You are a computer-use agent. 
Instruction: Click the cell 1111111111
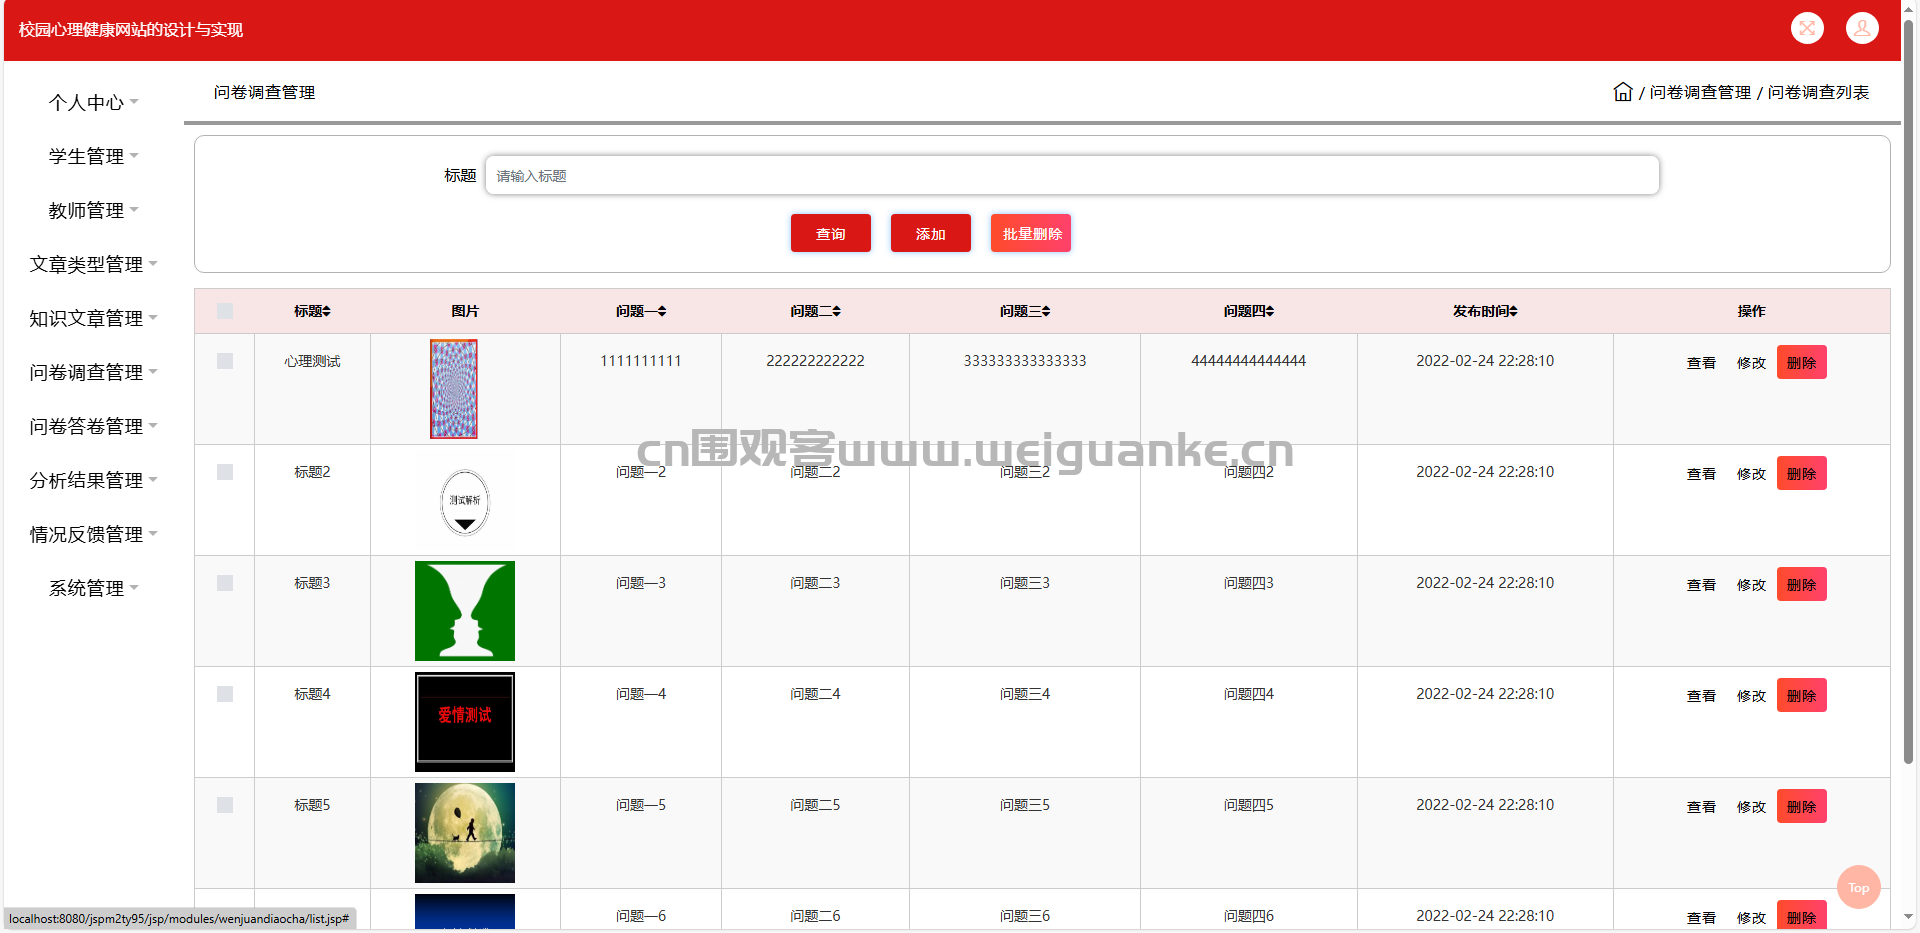[641, 361]
